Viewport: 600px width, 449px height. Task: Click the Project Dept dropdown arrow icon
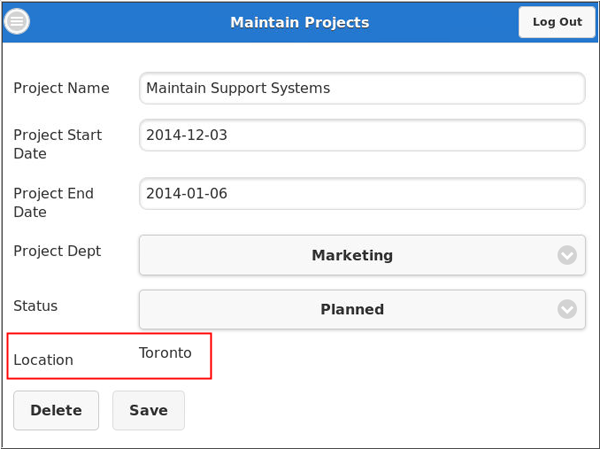pyautogui.click(x=567, y=255)
